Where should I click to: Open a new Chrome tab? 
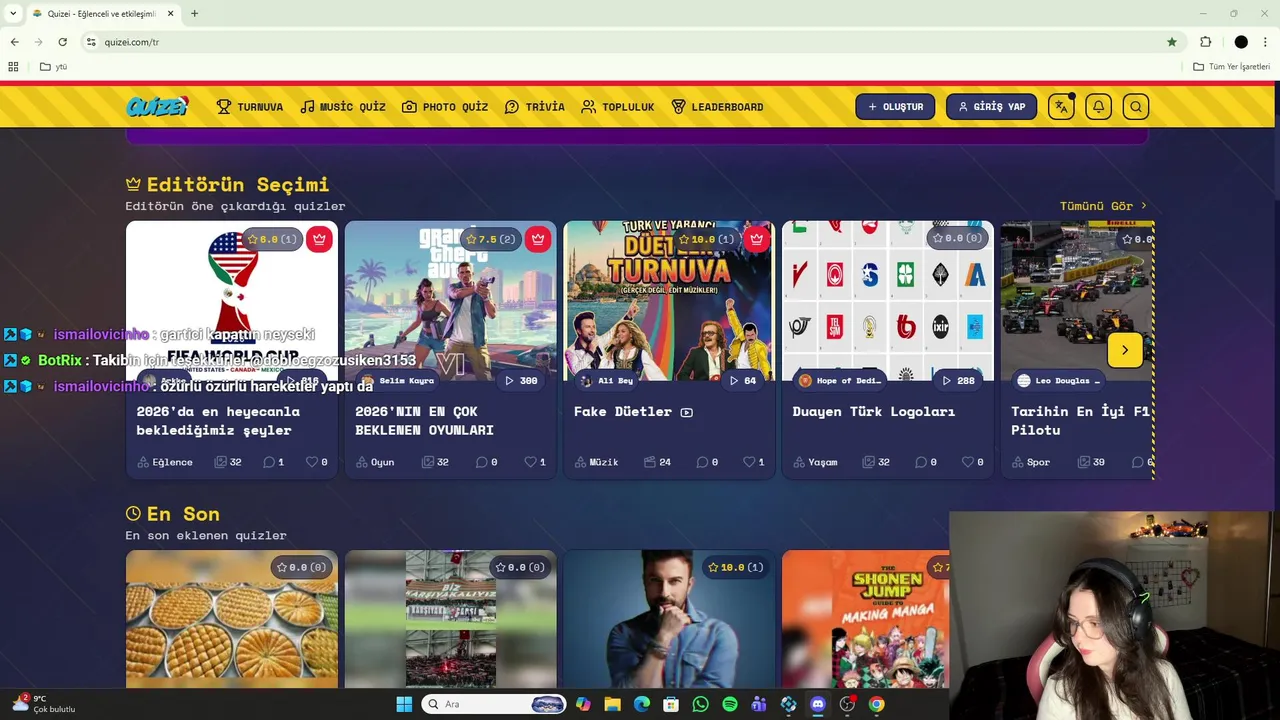[194, 13]
